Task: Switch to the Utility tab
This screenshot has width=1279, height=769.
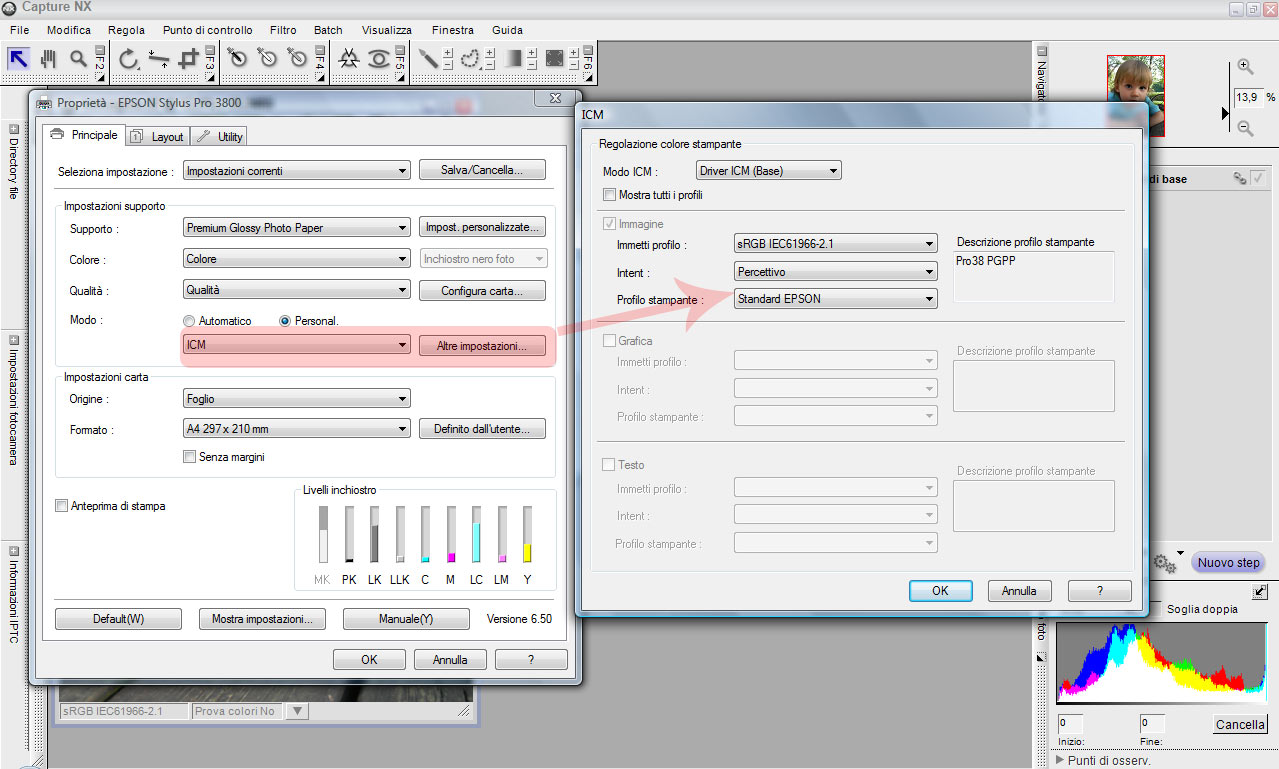Action: 219,137
